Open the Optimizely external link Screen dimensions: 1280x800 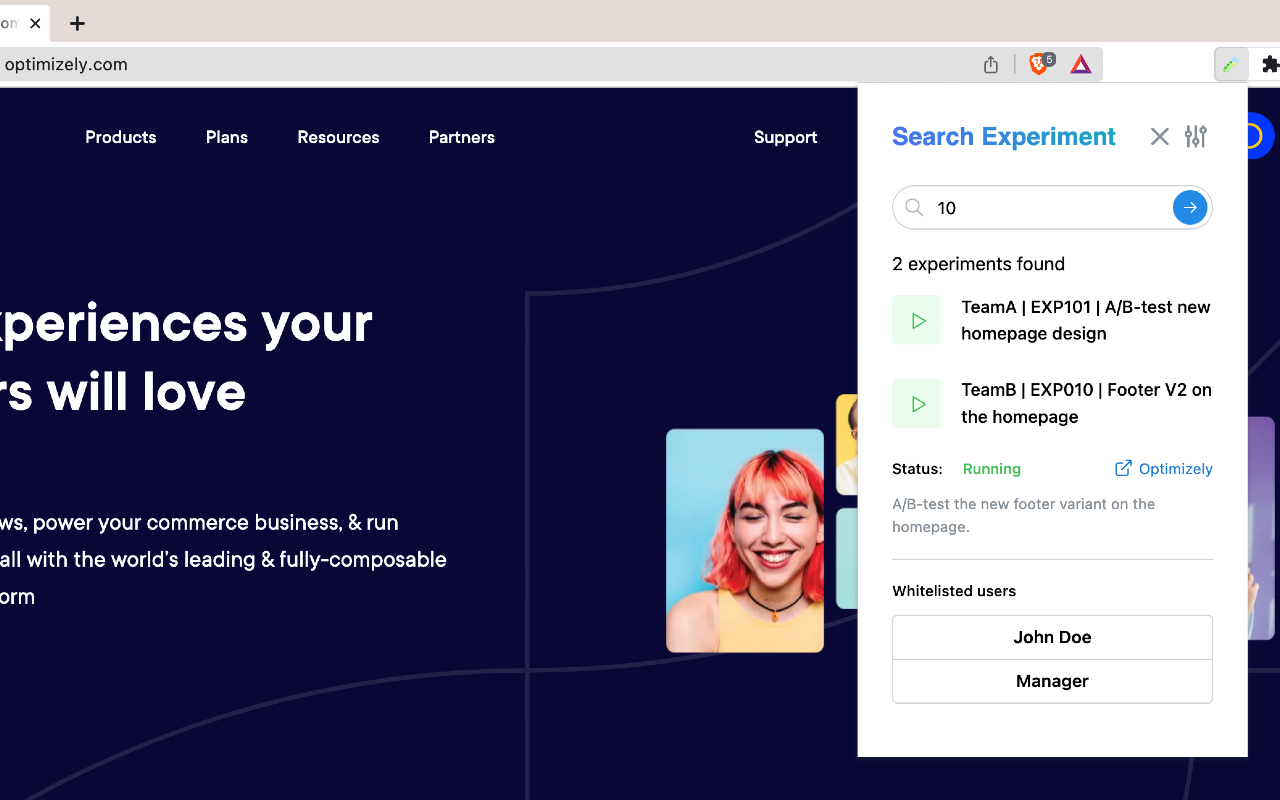click(1163, 468)
